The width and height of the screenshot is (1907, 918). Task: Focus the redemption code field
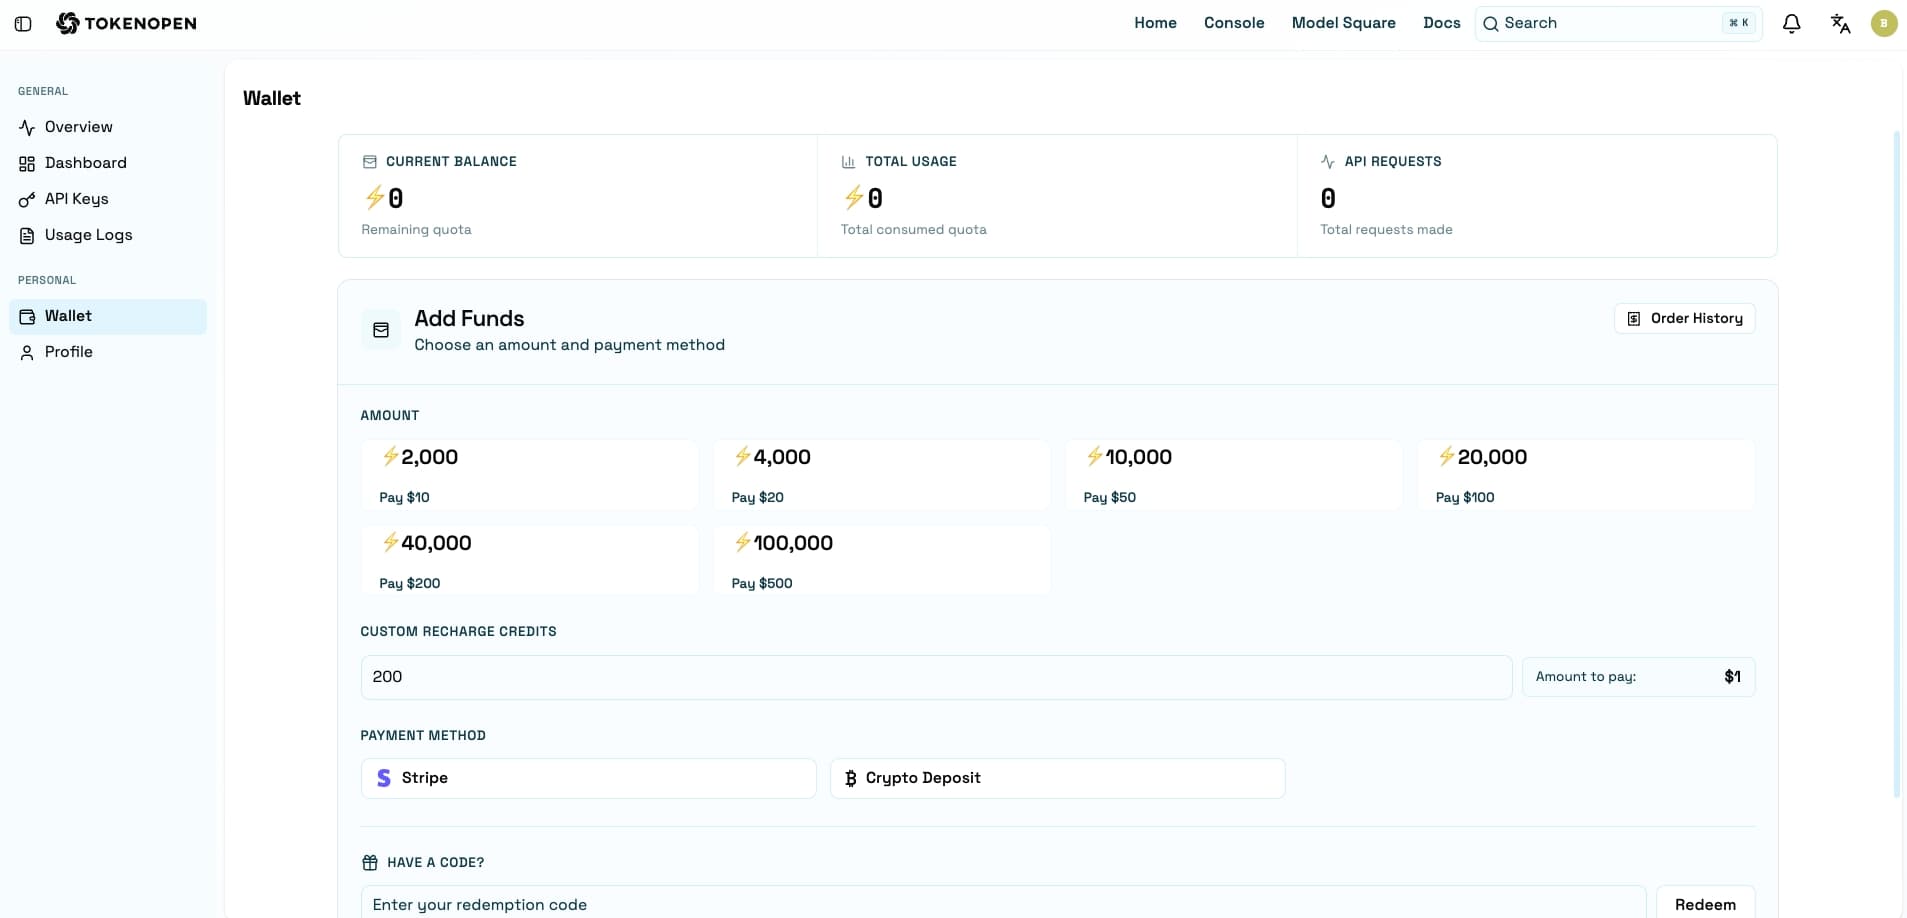[1004, 903]
